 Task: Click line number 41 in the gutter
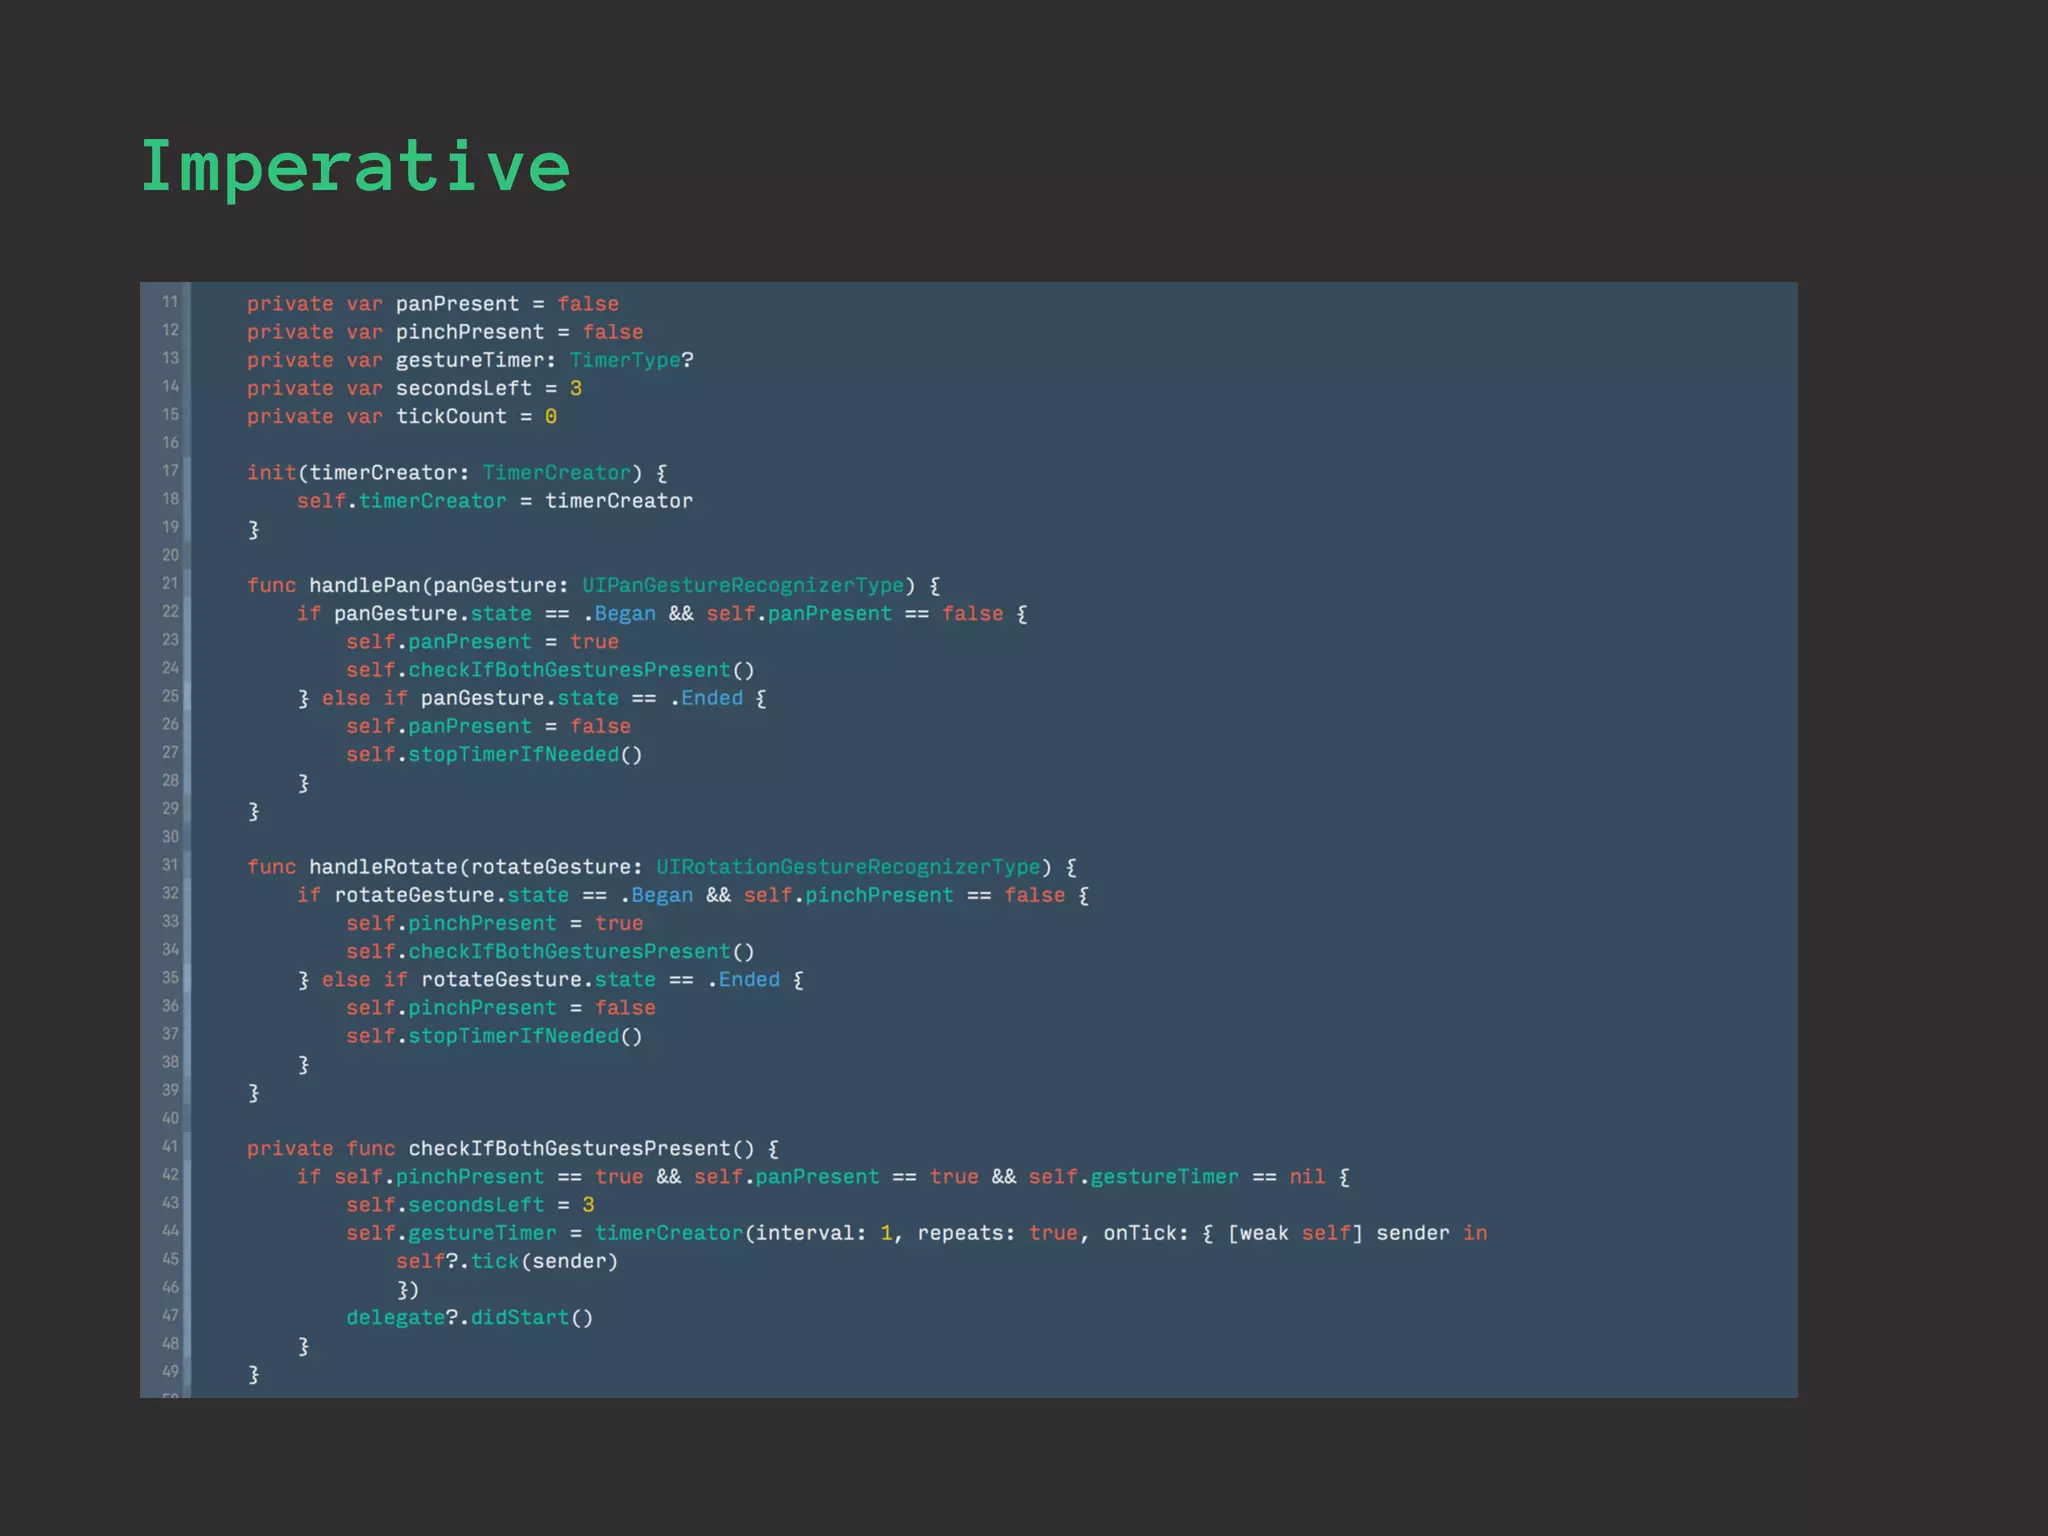pyautogui.click(x=171, y=1147)
